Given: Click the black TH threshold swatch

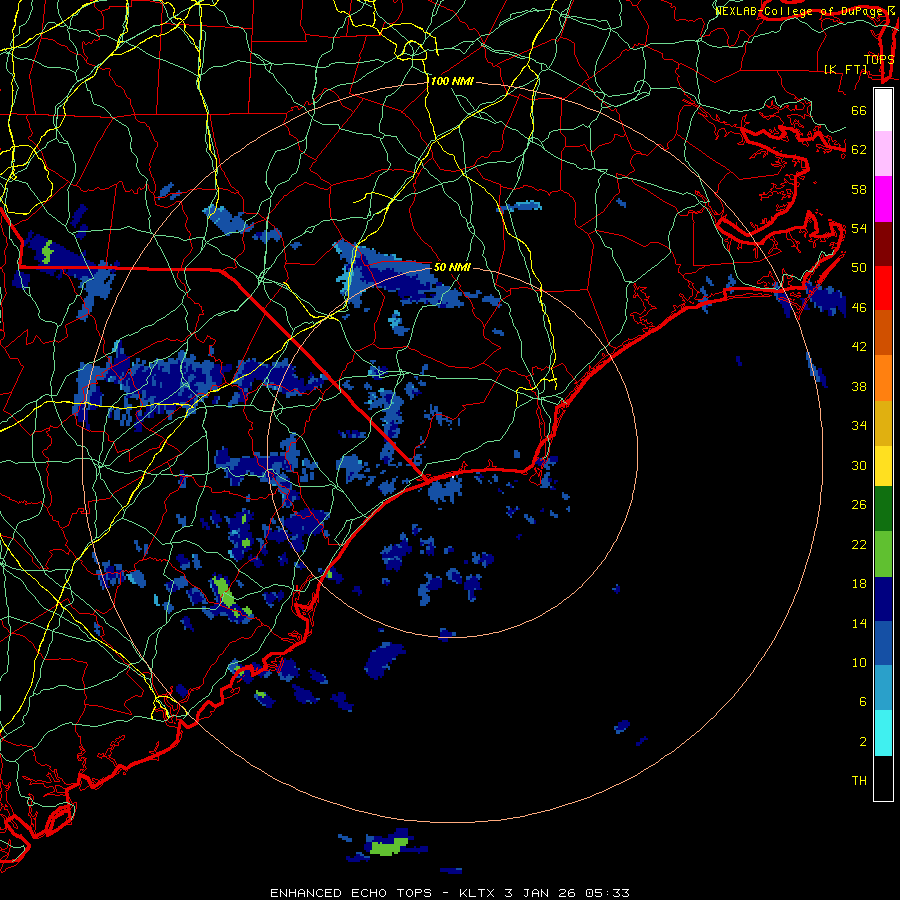Looking at the screenshot, I should click(883, 778).
